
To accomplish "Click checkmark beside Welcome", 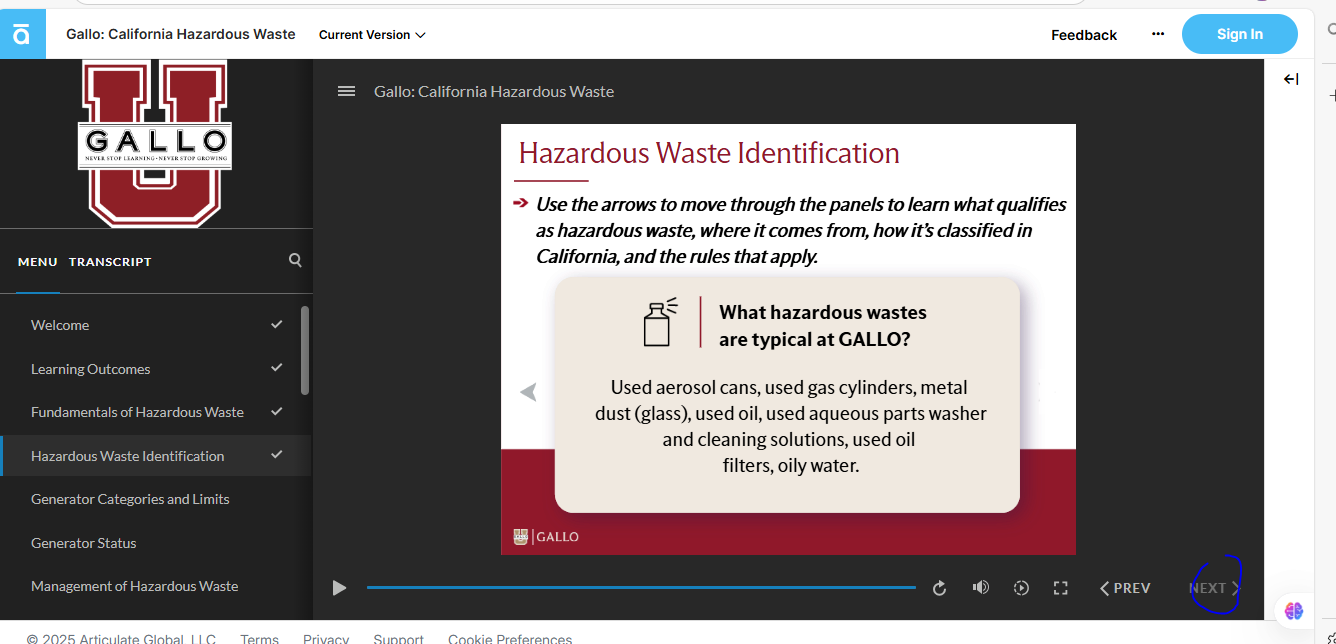I will [277, 324].
